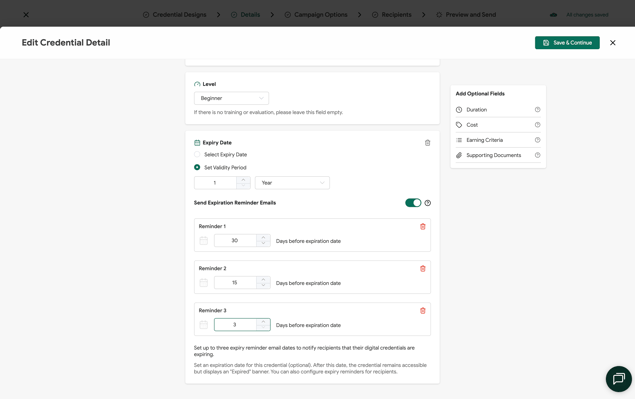Select the Set Validity Period radio button
This screenshot has height=399, width=635.
197,167
